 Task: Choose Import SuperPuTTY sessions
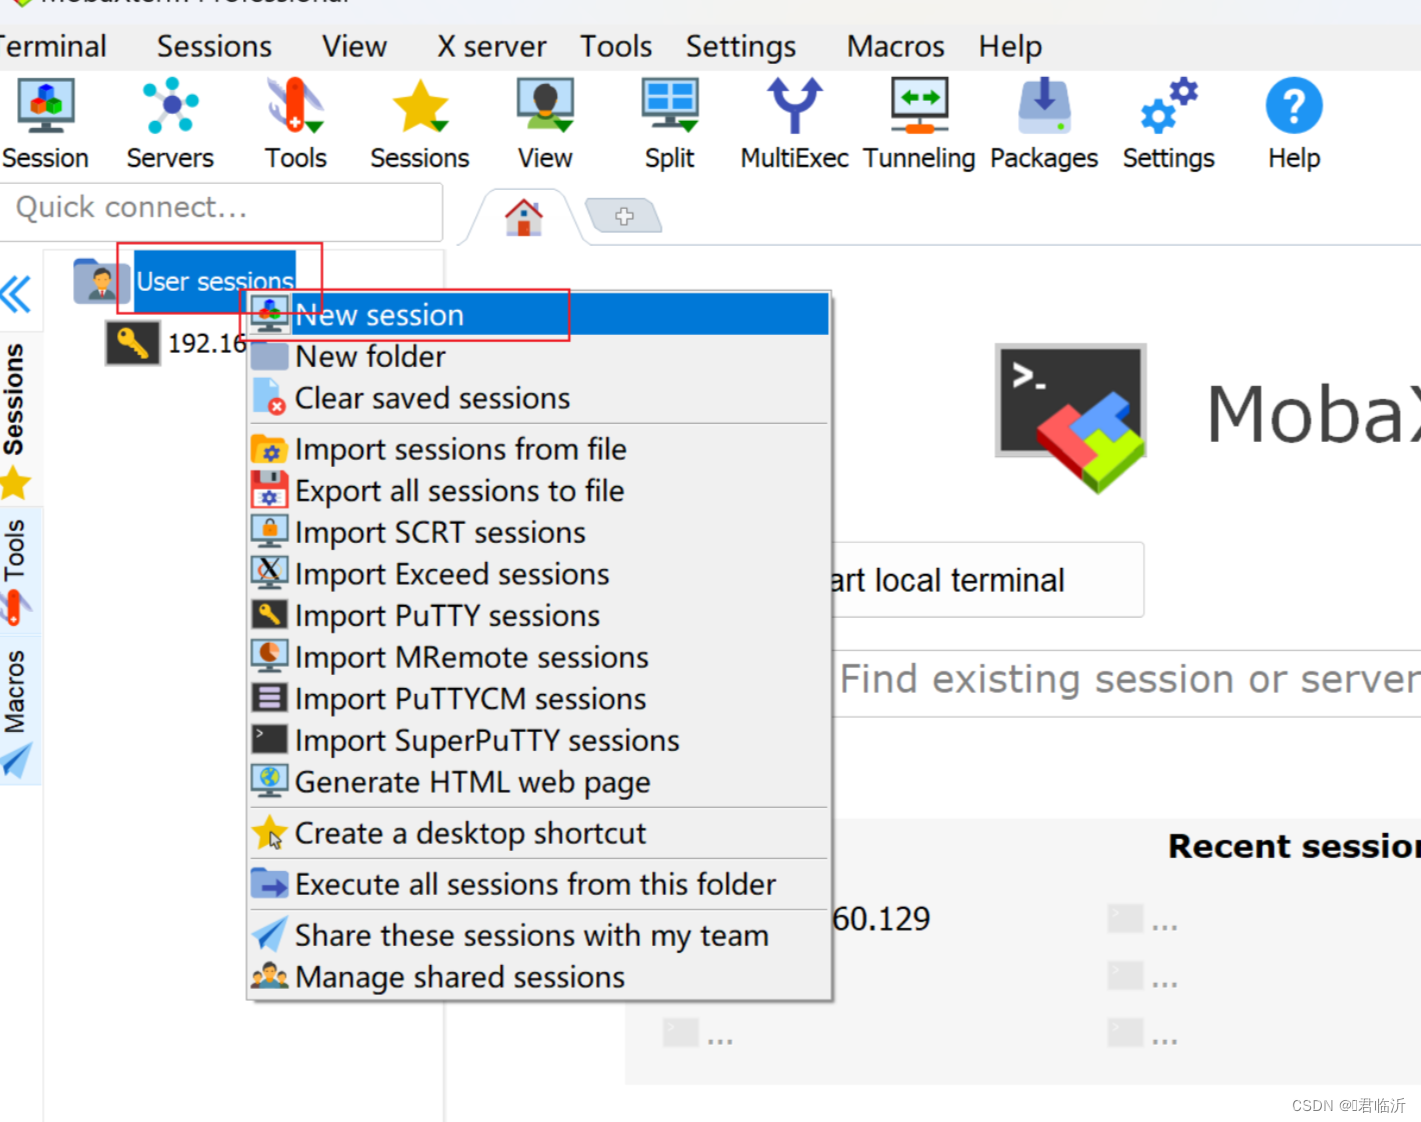click(539, 740)
